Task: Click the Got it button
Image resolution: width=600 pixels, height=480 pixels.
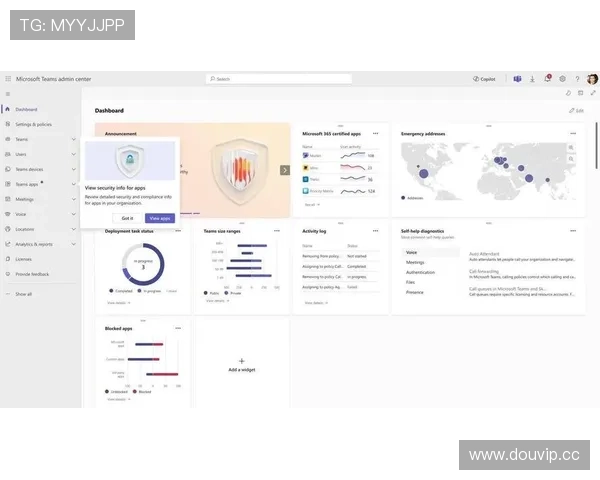Action: coord(127,217)
